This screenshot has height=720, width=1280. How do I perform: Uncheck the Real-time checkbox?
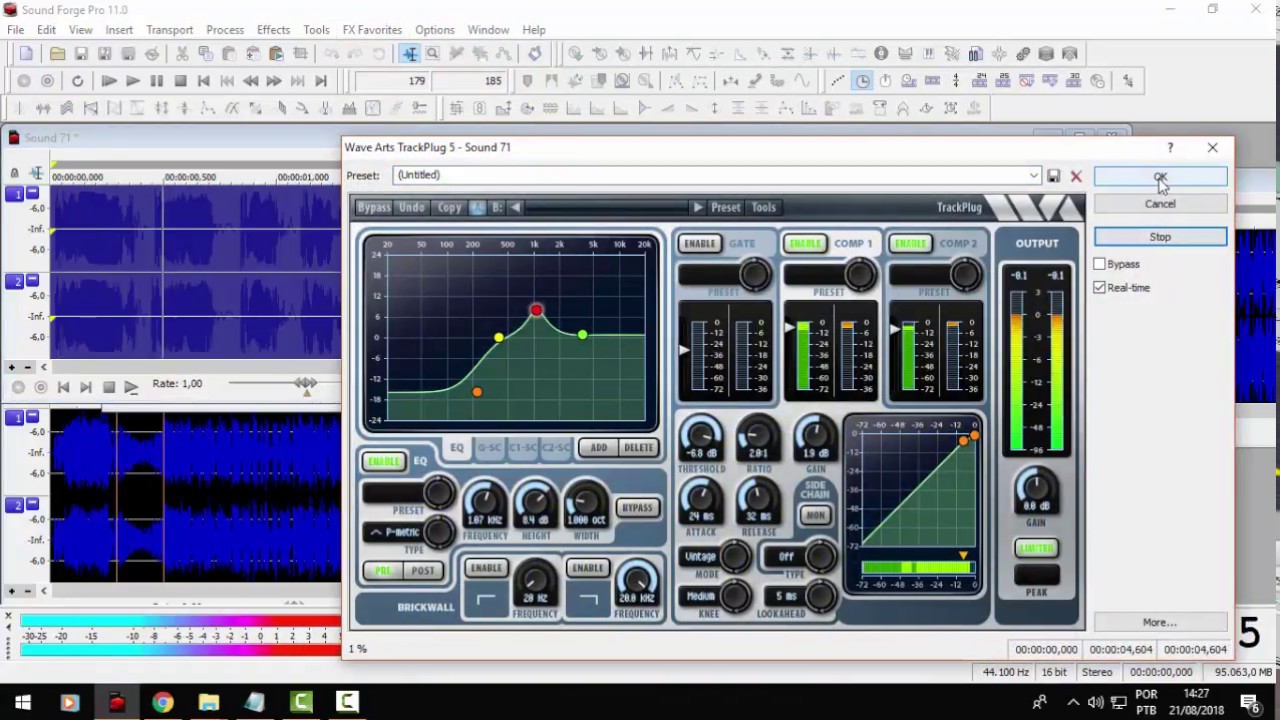[x=1099, y=288]
